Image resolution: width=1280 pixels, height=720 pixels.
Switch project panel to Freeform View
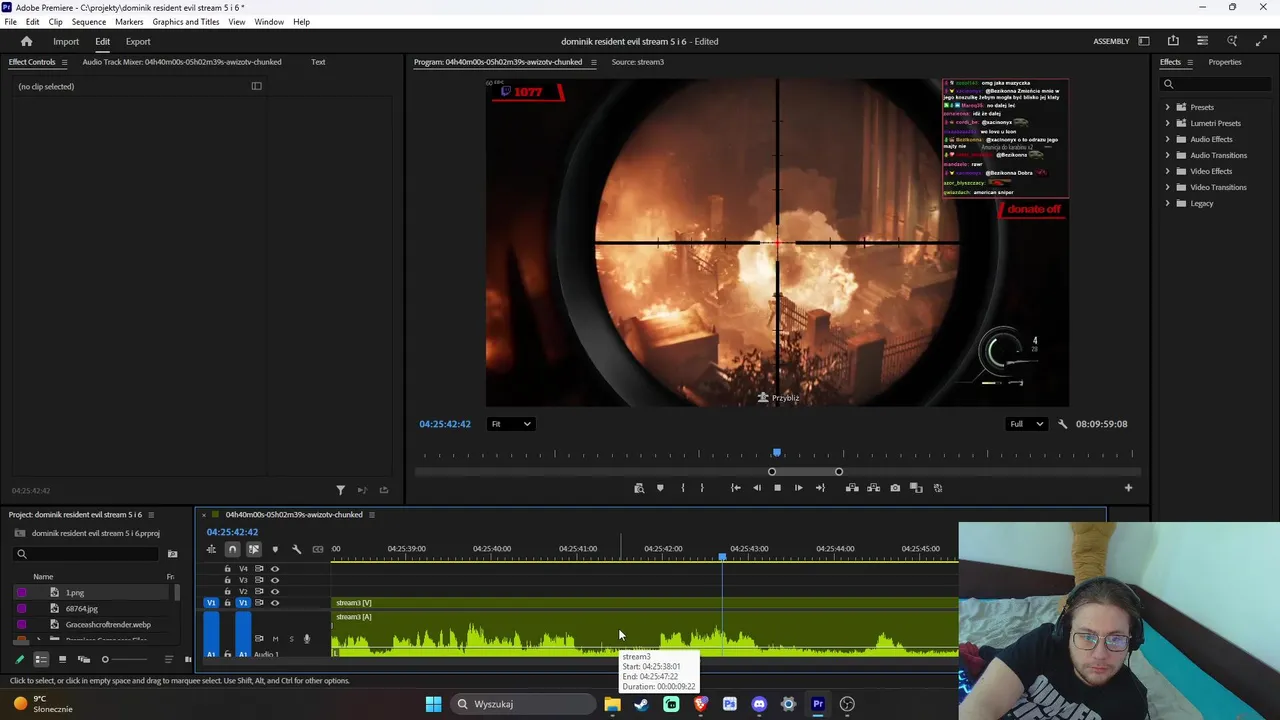83,660
